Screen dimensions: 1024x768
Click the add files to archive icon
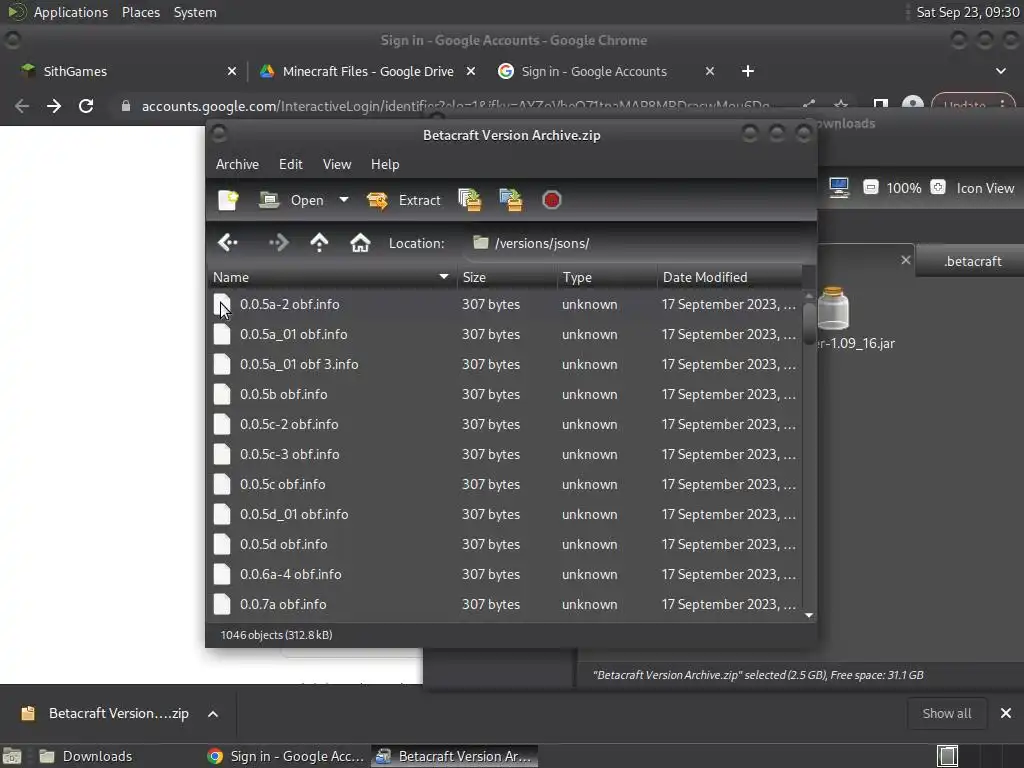470,200
